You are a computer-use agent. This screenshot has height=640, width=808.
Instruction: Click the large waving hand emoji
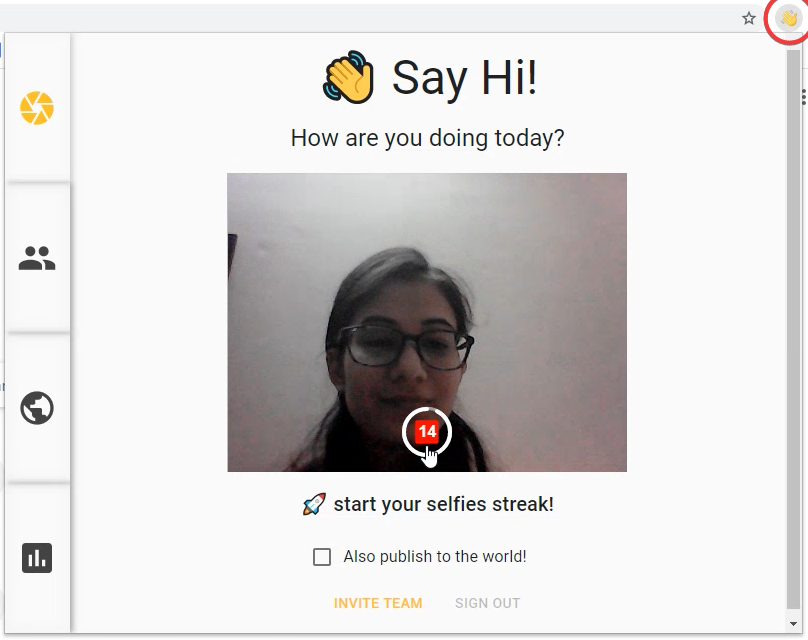click(x=349, y=77)
